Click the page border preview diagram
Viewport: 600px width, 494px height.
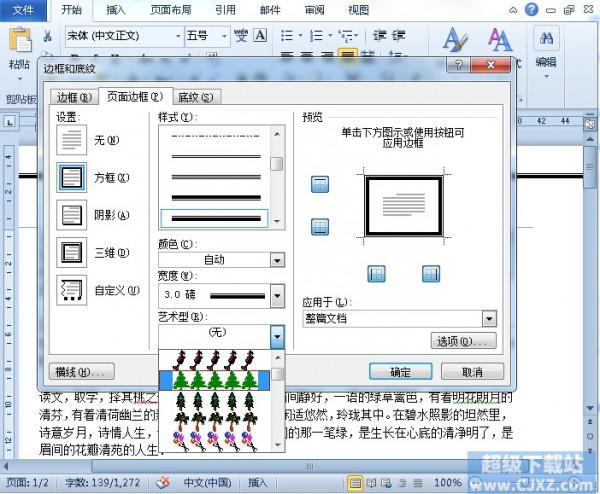[x=404, y=206]
